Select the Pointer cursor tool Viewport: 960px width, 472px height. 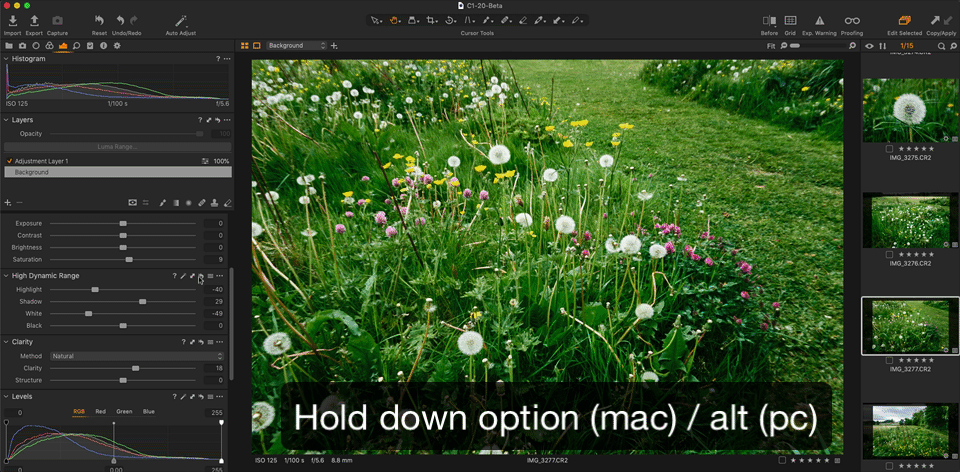click(x=375, y=20)
